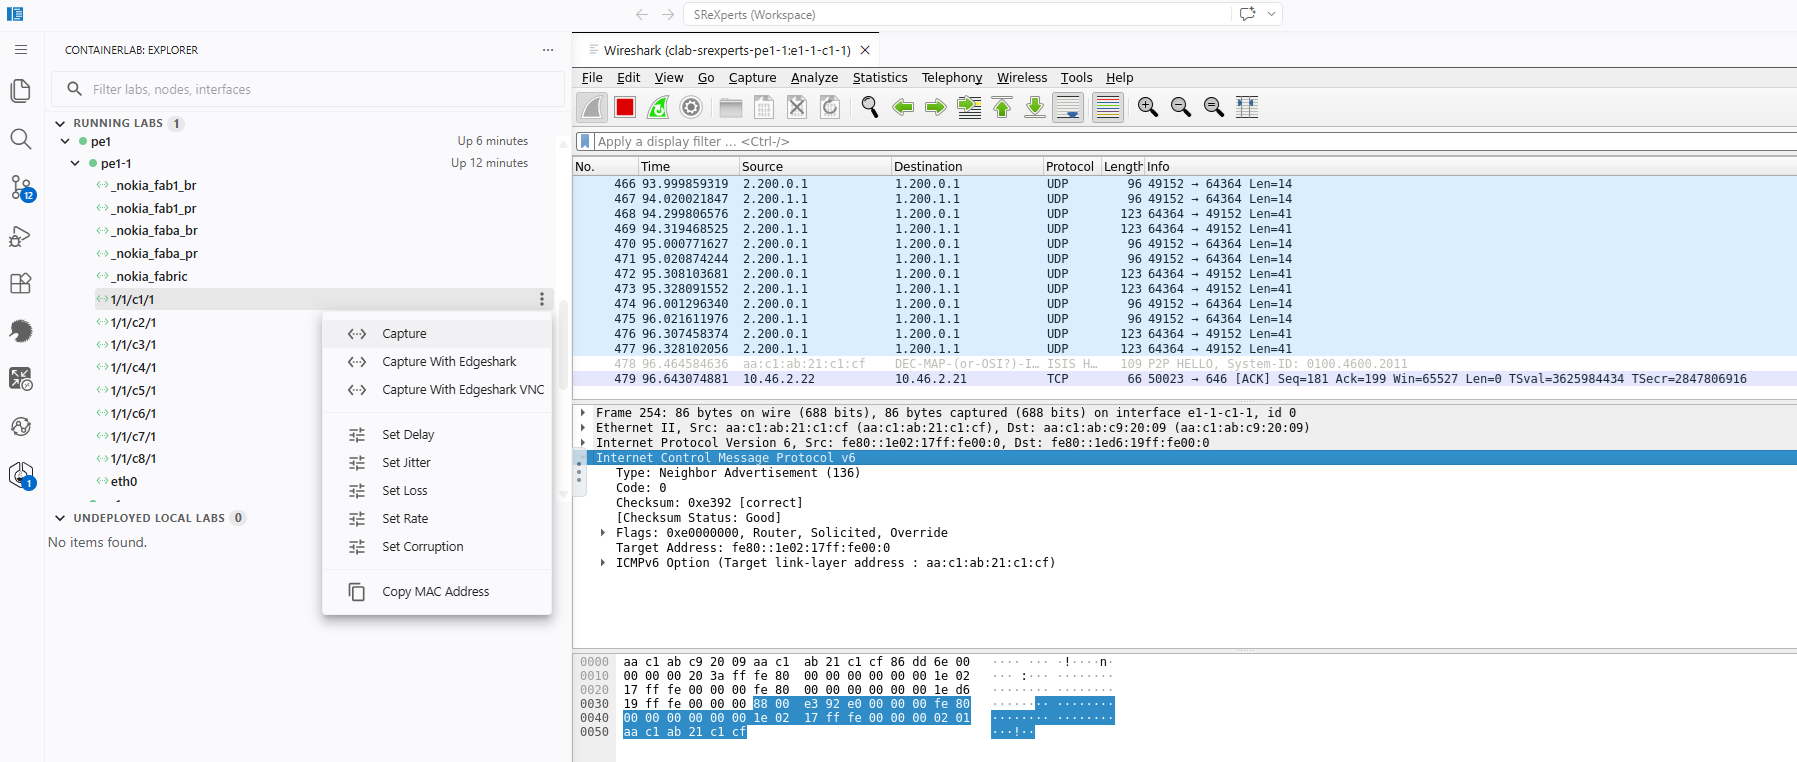
Task: Open the Wireshark Telephony menu
Action: tap(951, 78)
